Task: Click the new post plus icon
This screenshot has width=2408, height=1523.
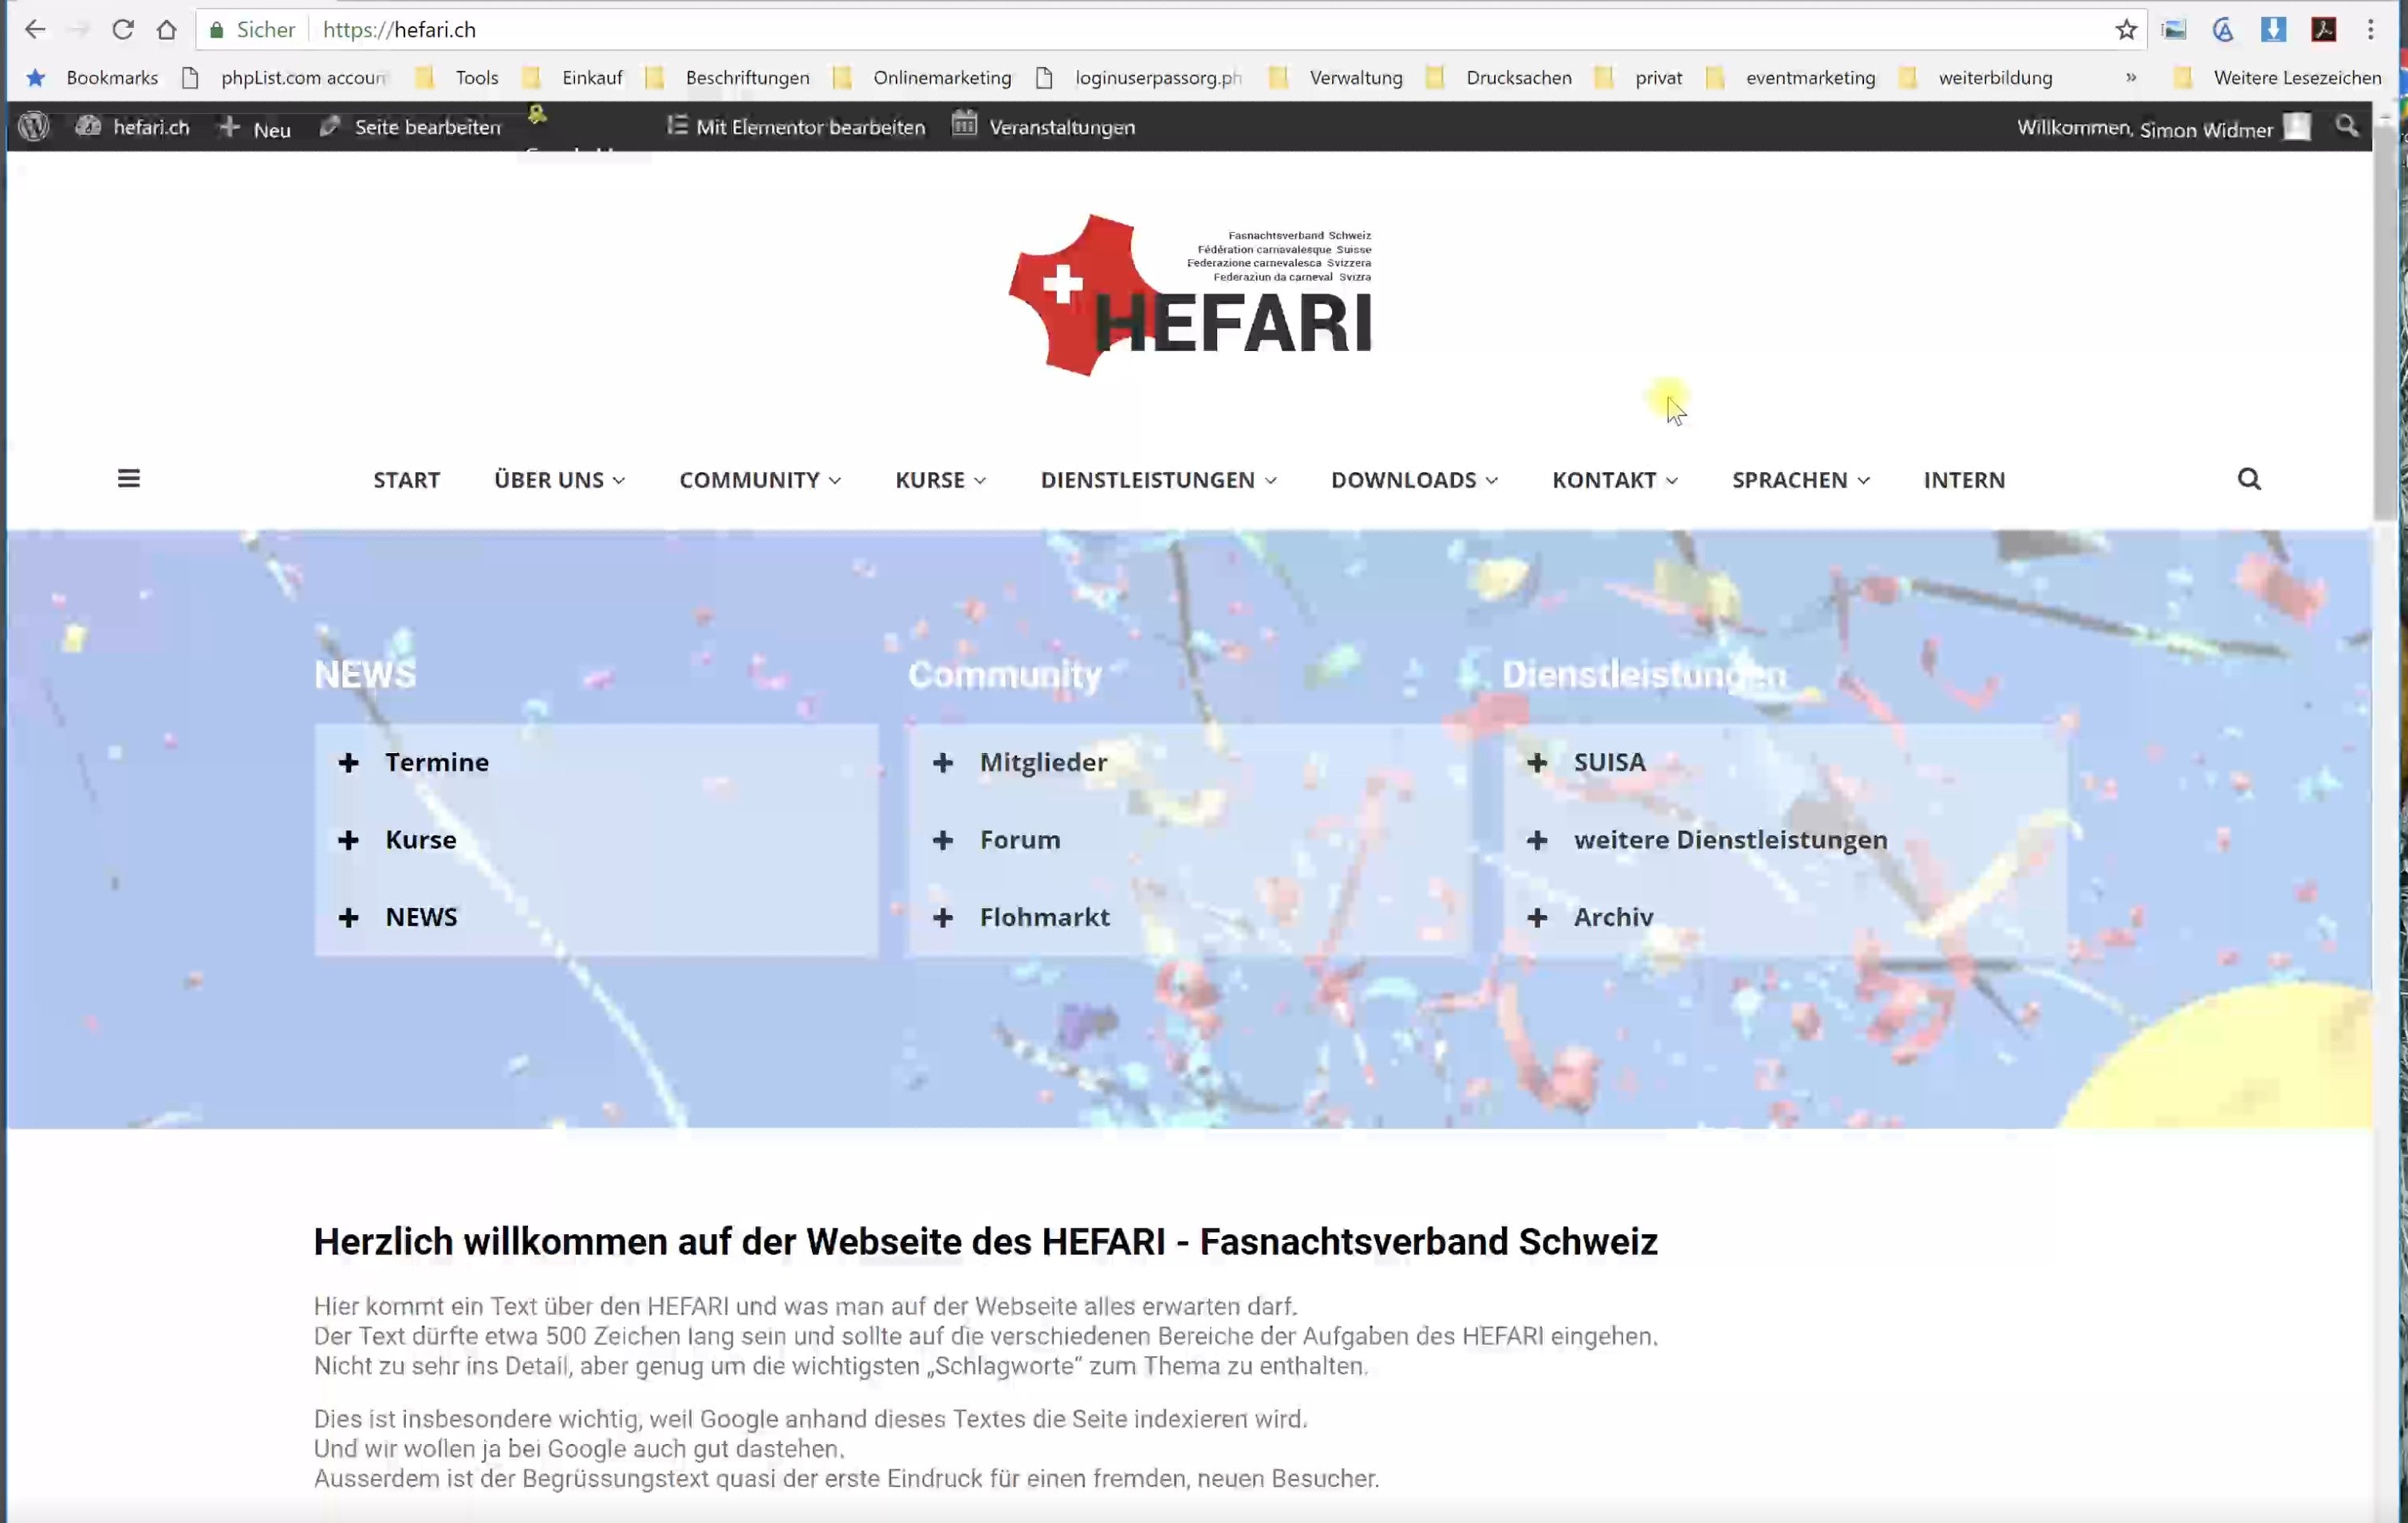Action: 230,124
